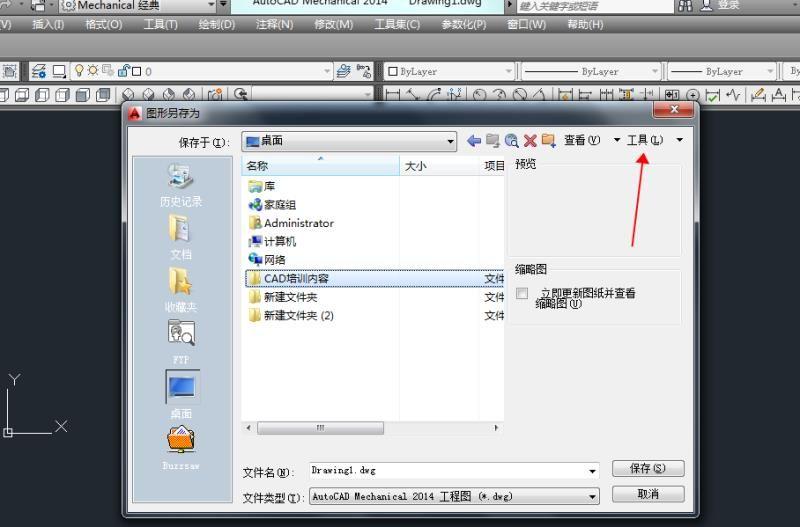800x527 pixels.
Task: Open the 帮助(H) menu
Action: (x=585, y=24)
